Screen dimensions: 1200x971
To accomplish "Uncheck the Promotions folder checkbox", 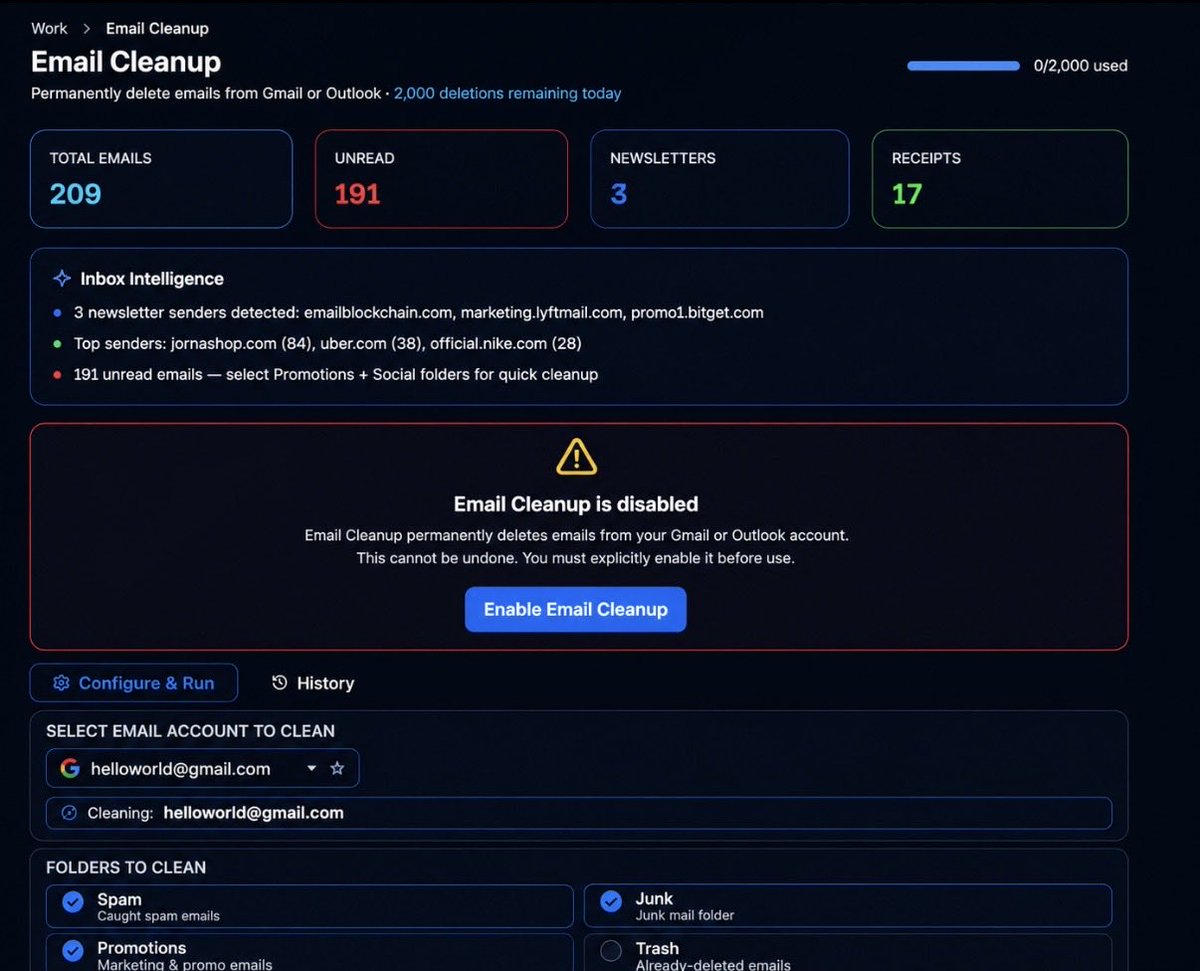I will click(73, 951).
